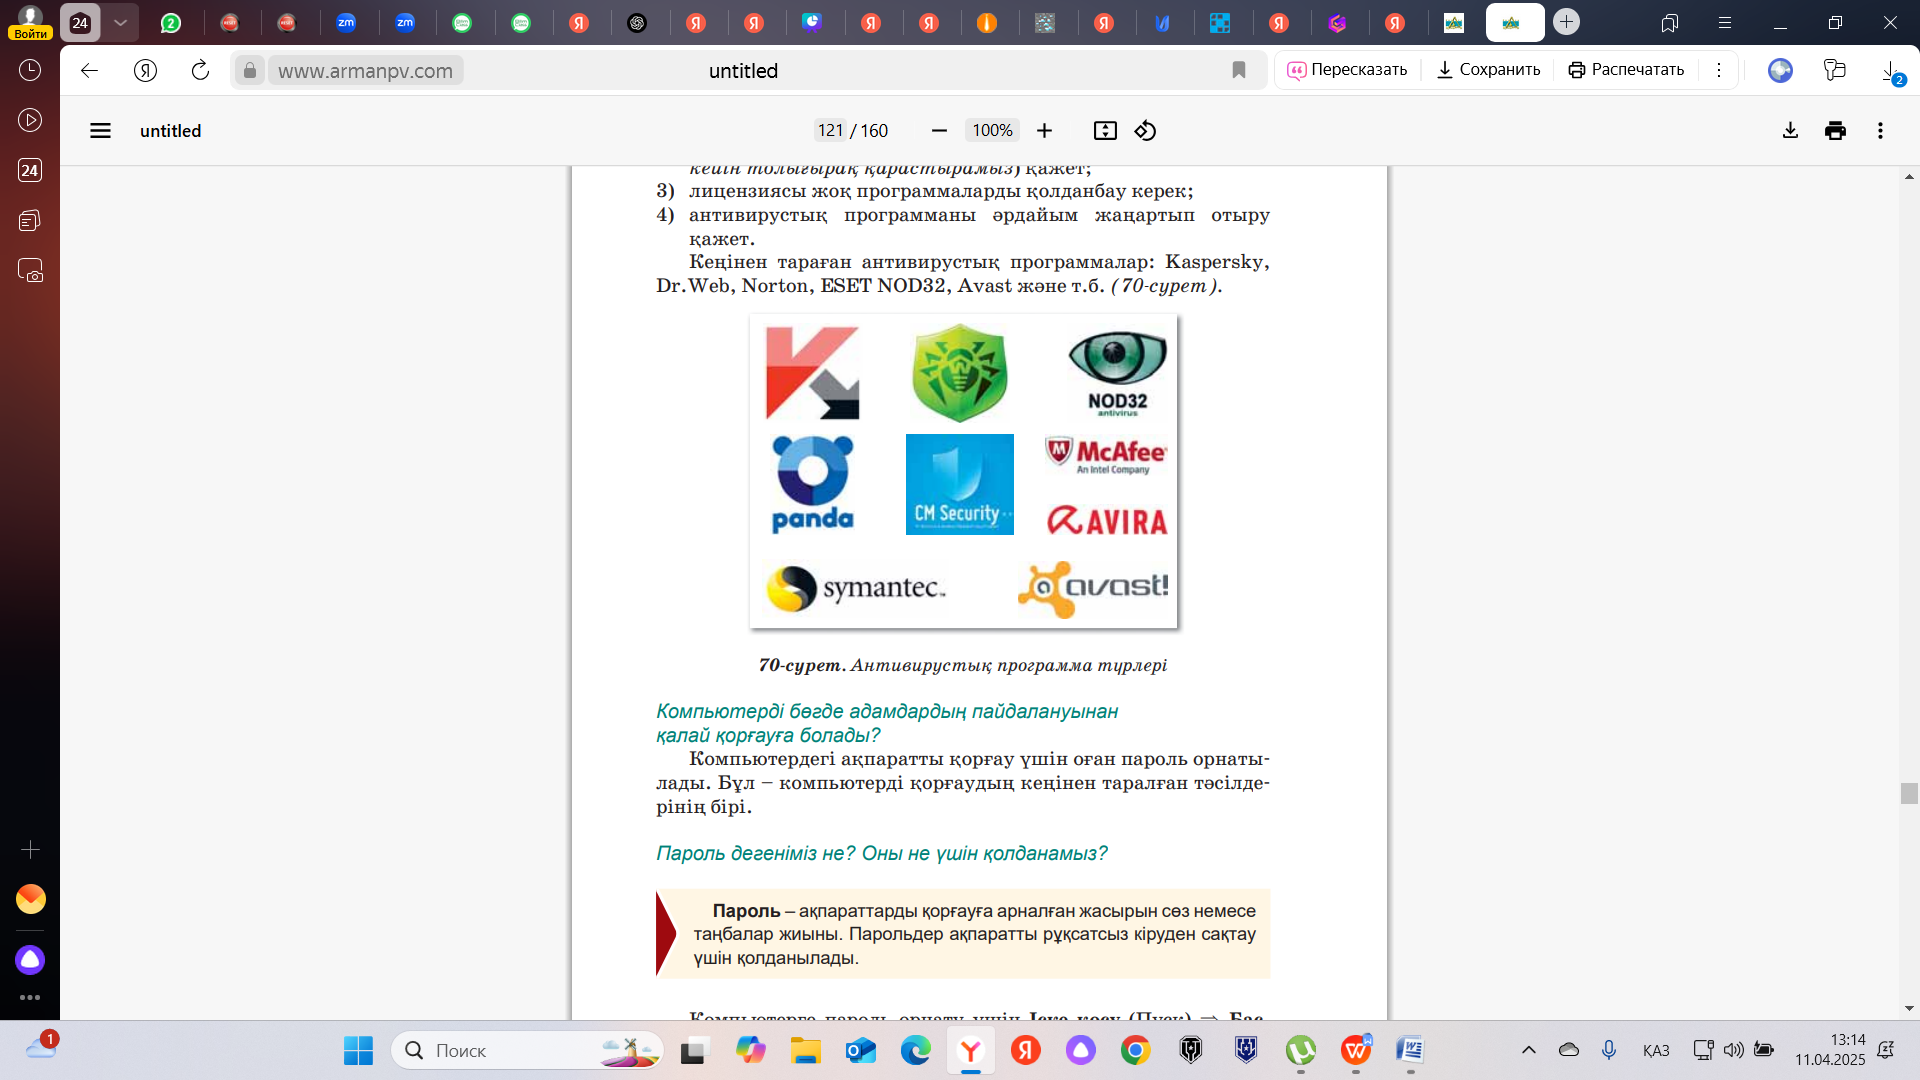The width and height of the screenshot is (1920, 1080).
Task: Show hidden system tray icons chevron
Action: tap(1528, 1050)
